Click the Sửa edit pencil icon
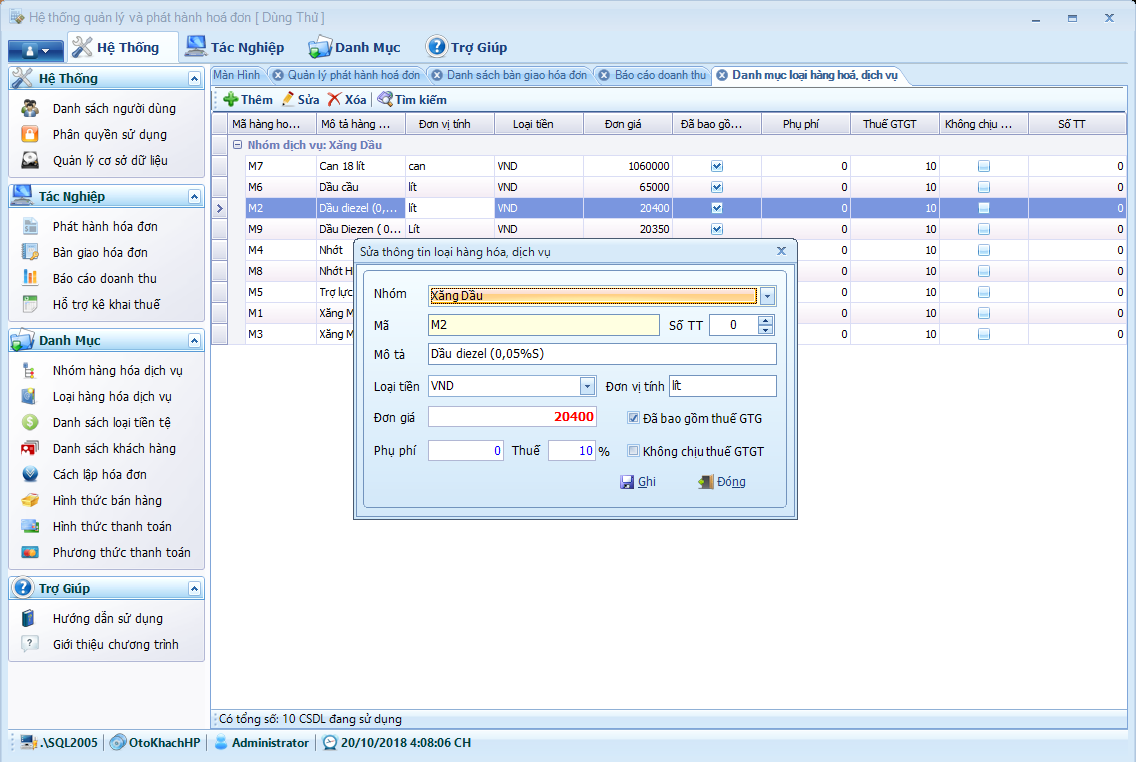 288,100
